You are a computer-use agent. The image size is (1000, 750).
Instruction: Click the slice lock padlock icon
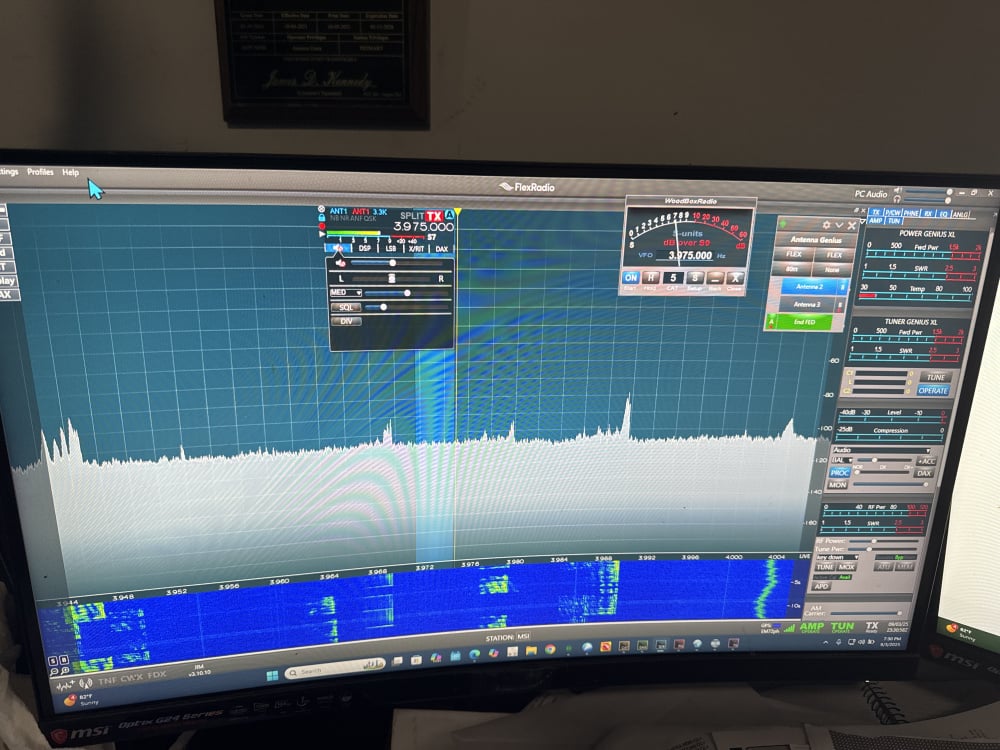click(x=321, y=217)
